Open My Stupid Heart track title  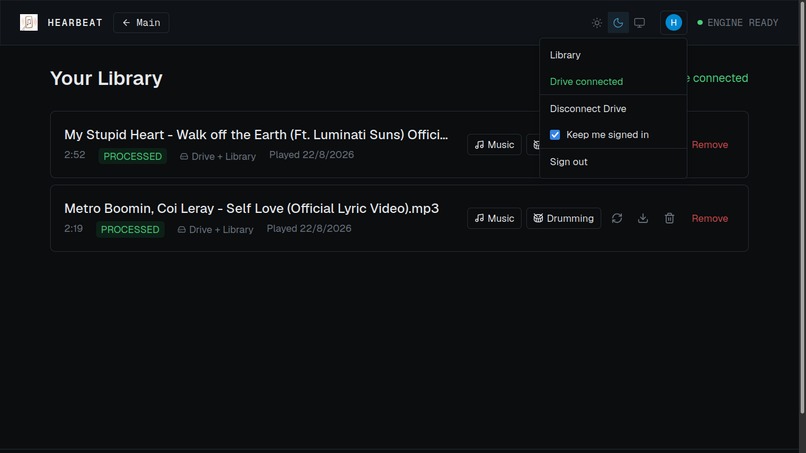tap(256, 135)
